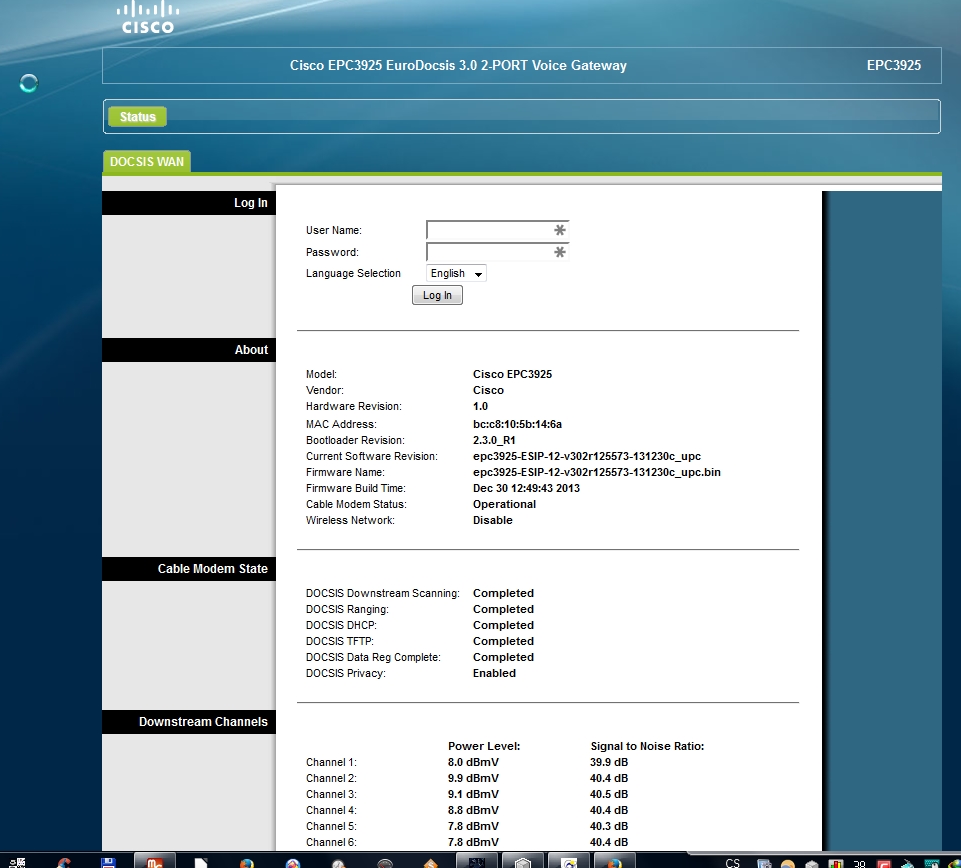This screenshot has height=868, width=961.
Task: Click the Wireless Network value 'Disable'
Action: (x=492, y=520)
